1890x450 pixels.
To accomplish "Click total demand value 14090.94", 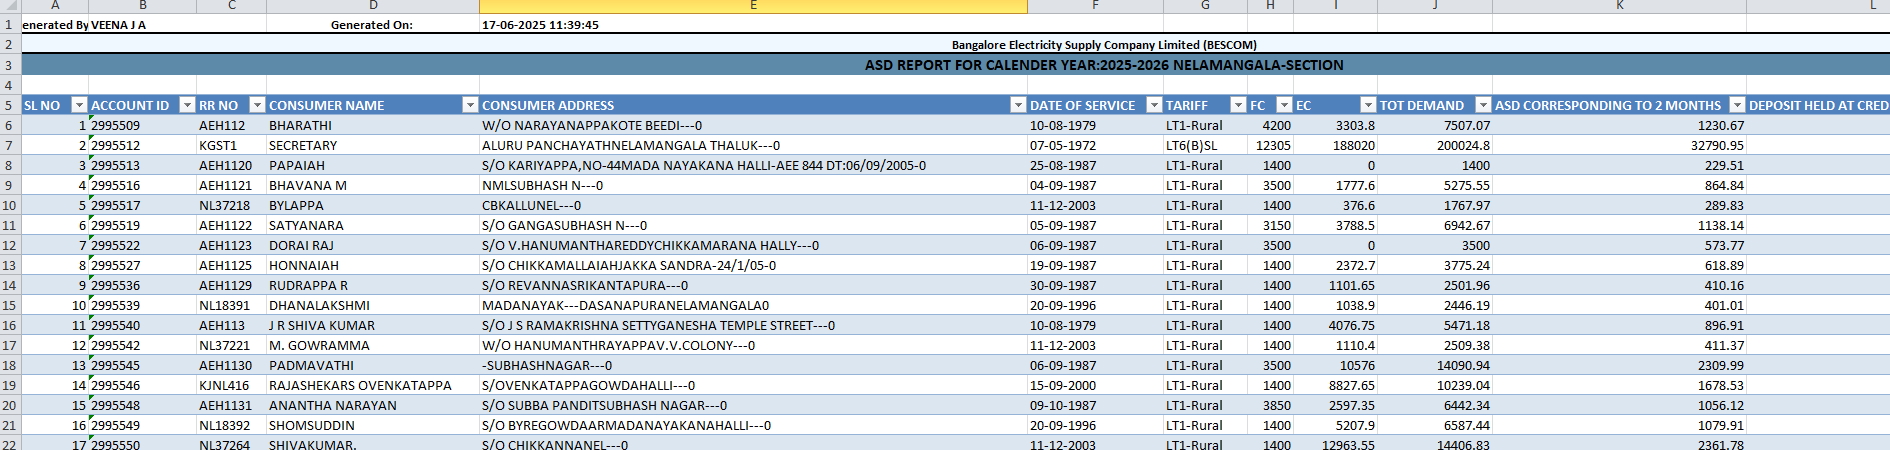I will point(1463,365).
